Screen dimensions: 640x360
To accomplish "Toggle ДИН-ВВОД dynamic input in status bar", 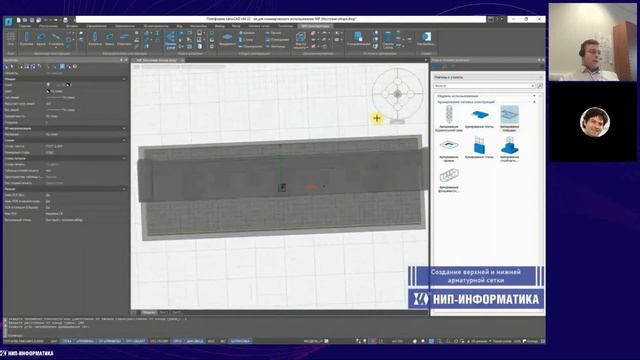I will [x=195, y=341].
